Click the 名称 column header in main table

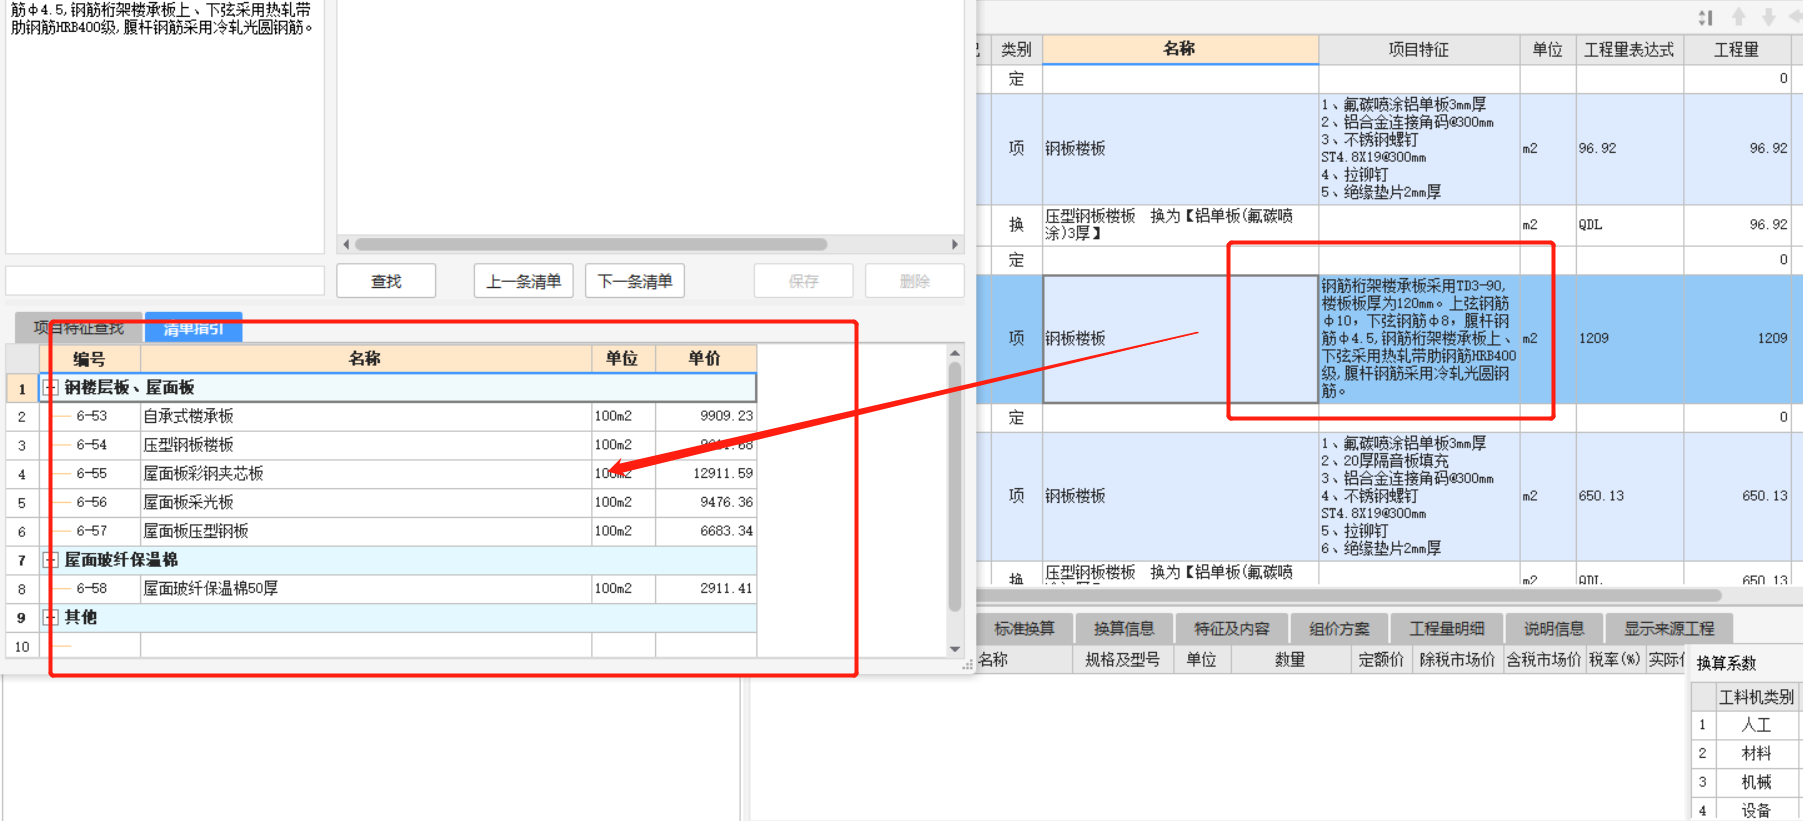[1180, 49]
